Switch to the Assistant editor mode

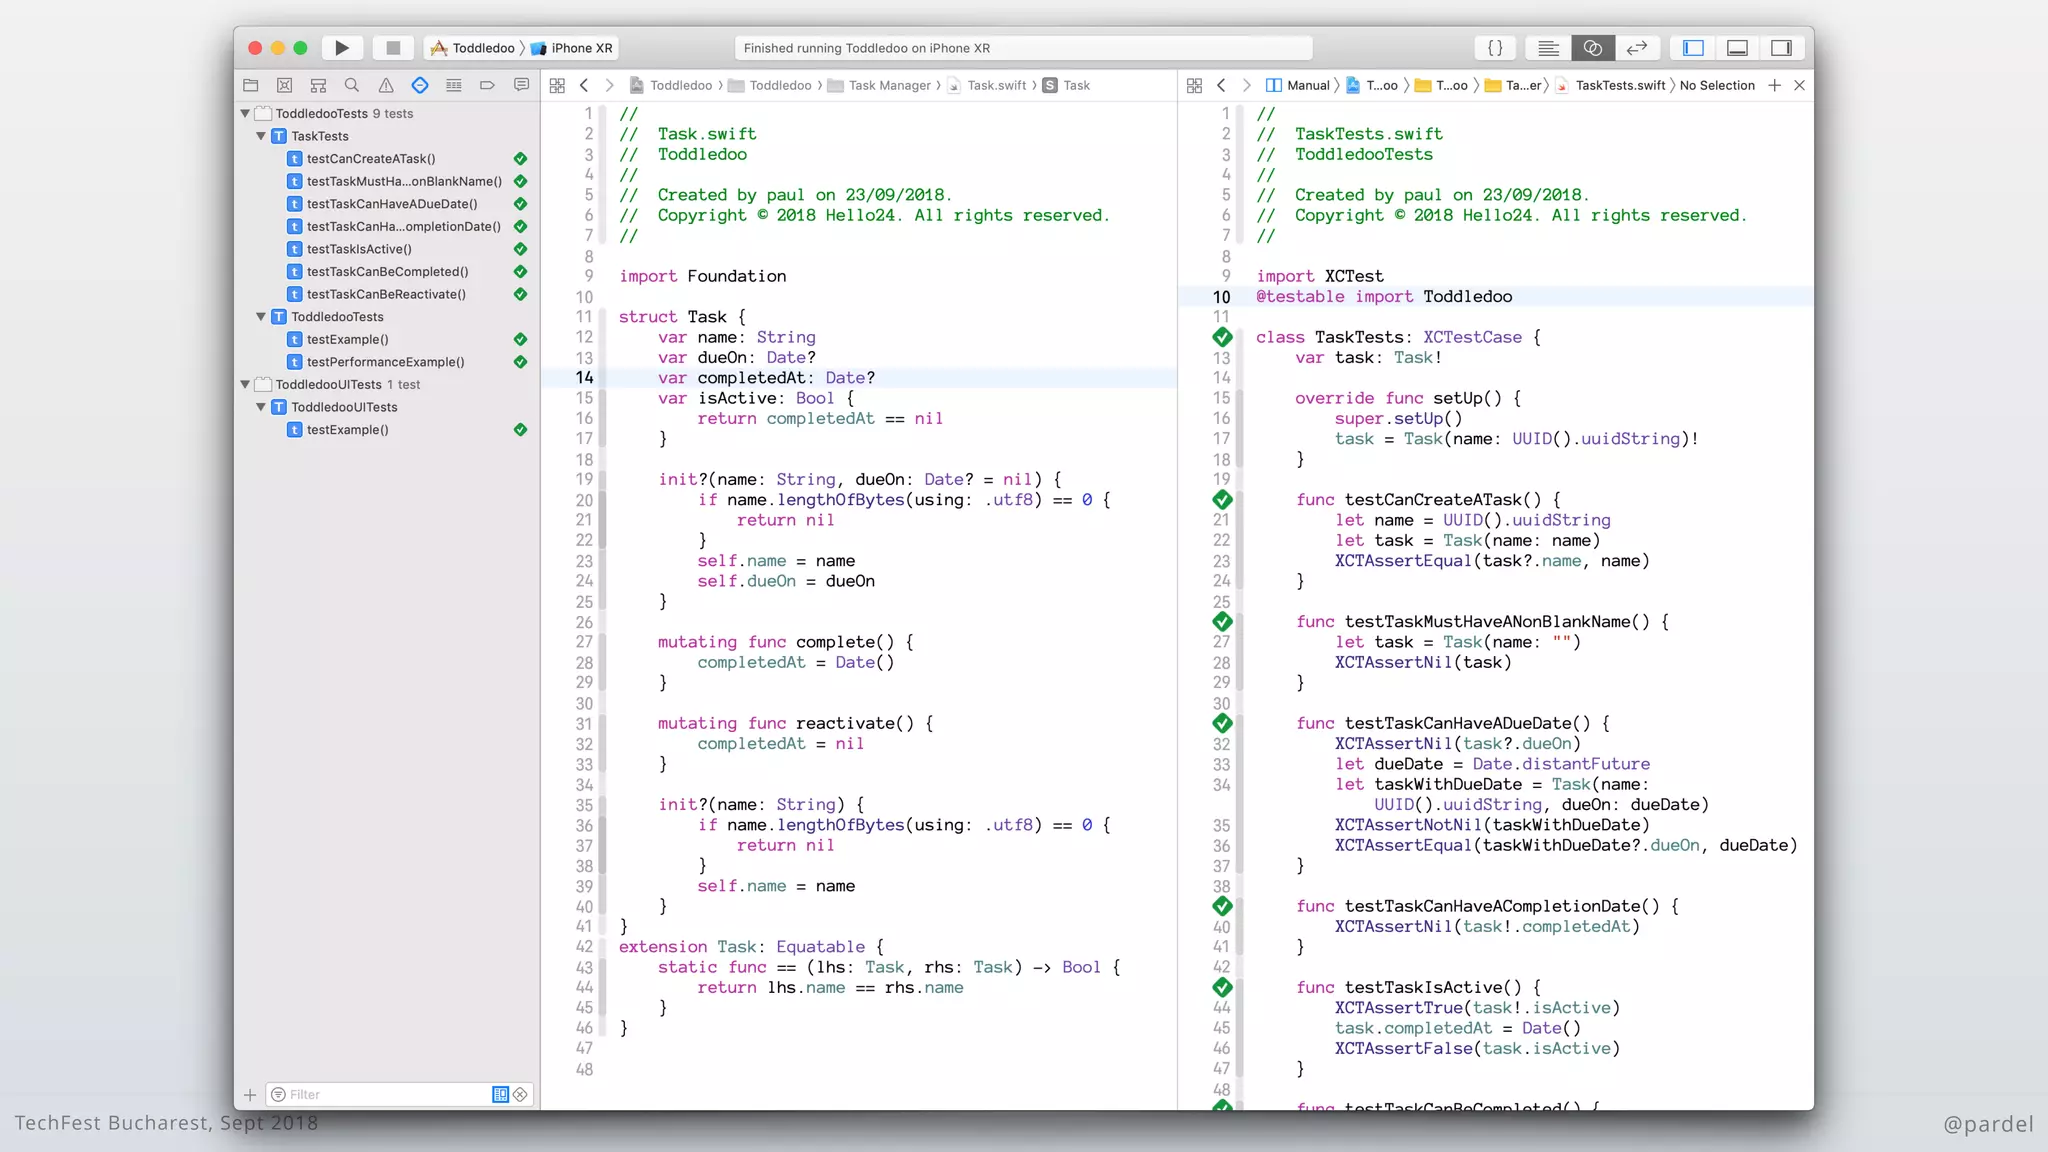click(1592, 48)
